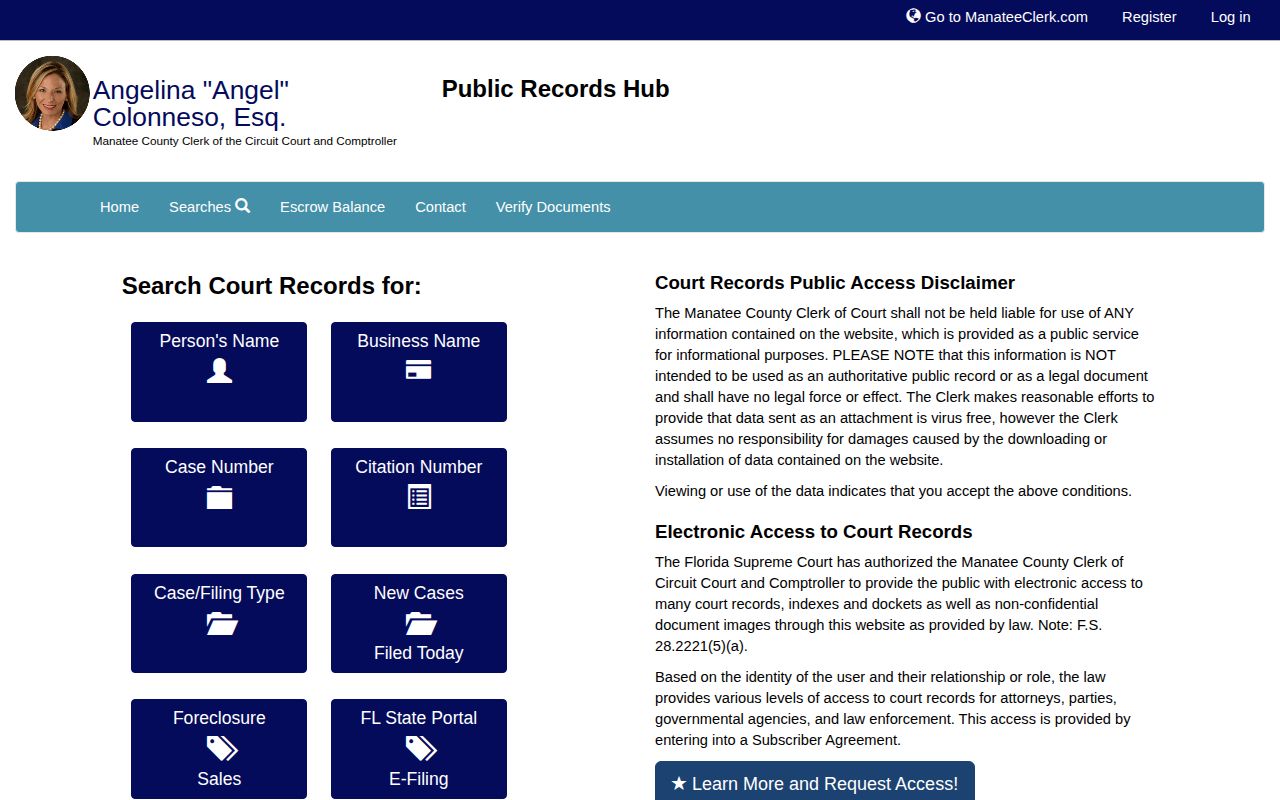Click the Viewing or use of the data sentence

893,491
